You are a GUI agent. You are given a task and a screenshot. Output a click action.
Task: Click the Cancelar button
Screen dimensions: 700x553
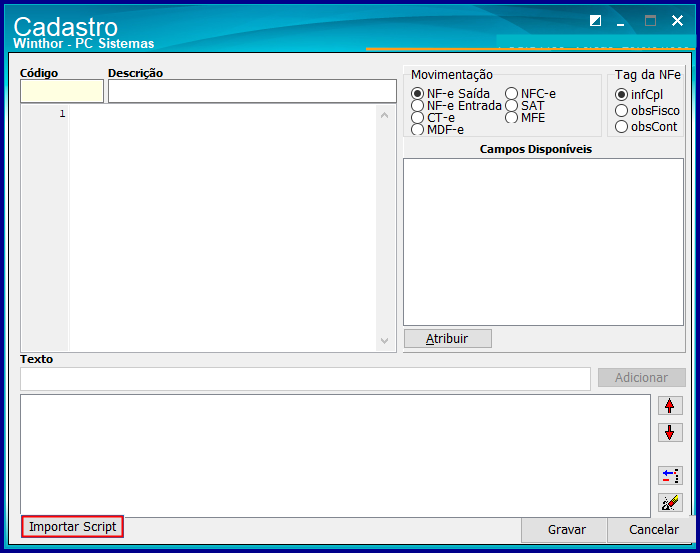coord(651,530)
